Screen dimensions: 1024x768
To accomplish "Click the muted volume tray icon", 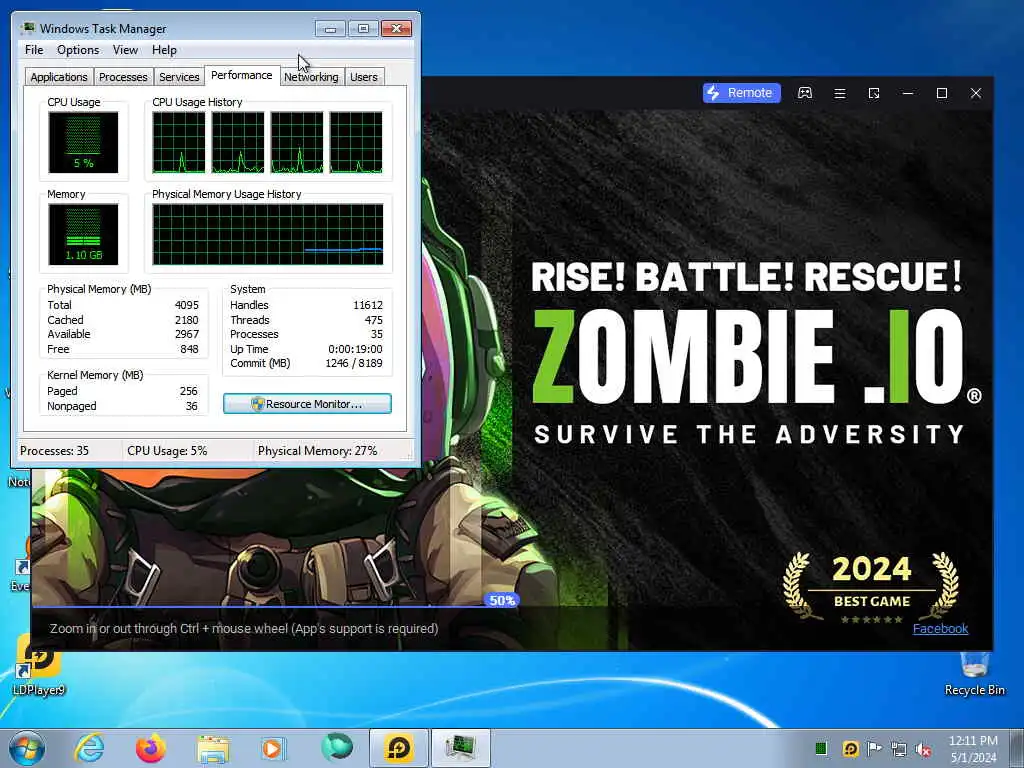I will point(923,750).
